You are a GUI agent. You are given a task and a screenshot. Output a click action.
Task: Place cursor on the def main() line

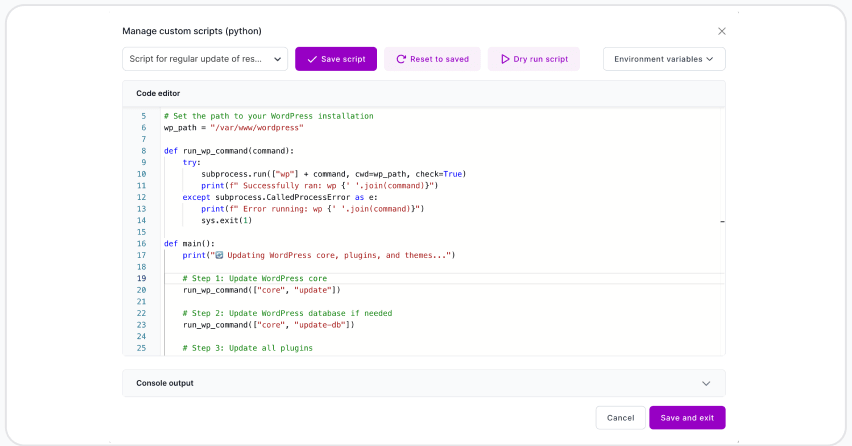pos(190,243)
